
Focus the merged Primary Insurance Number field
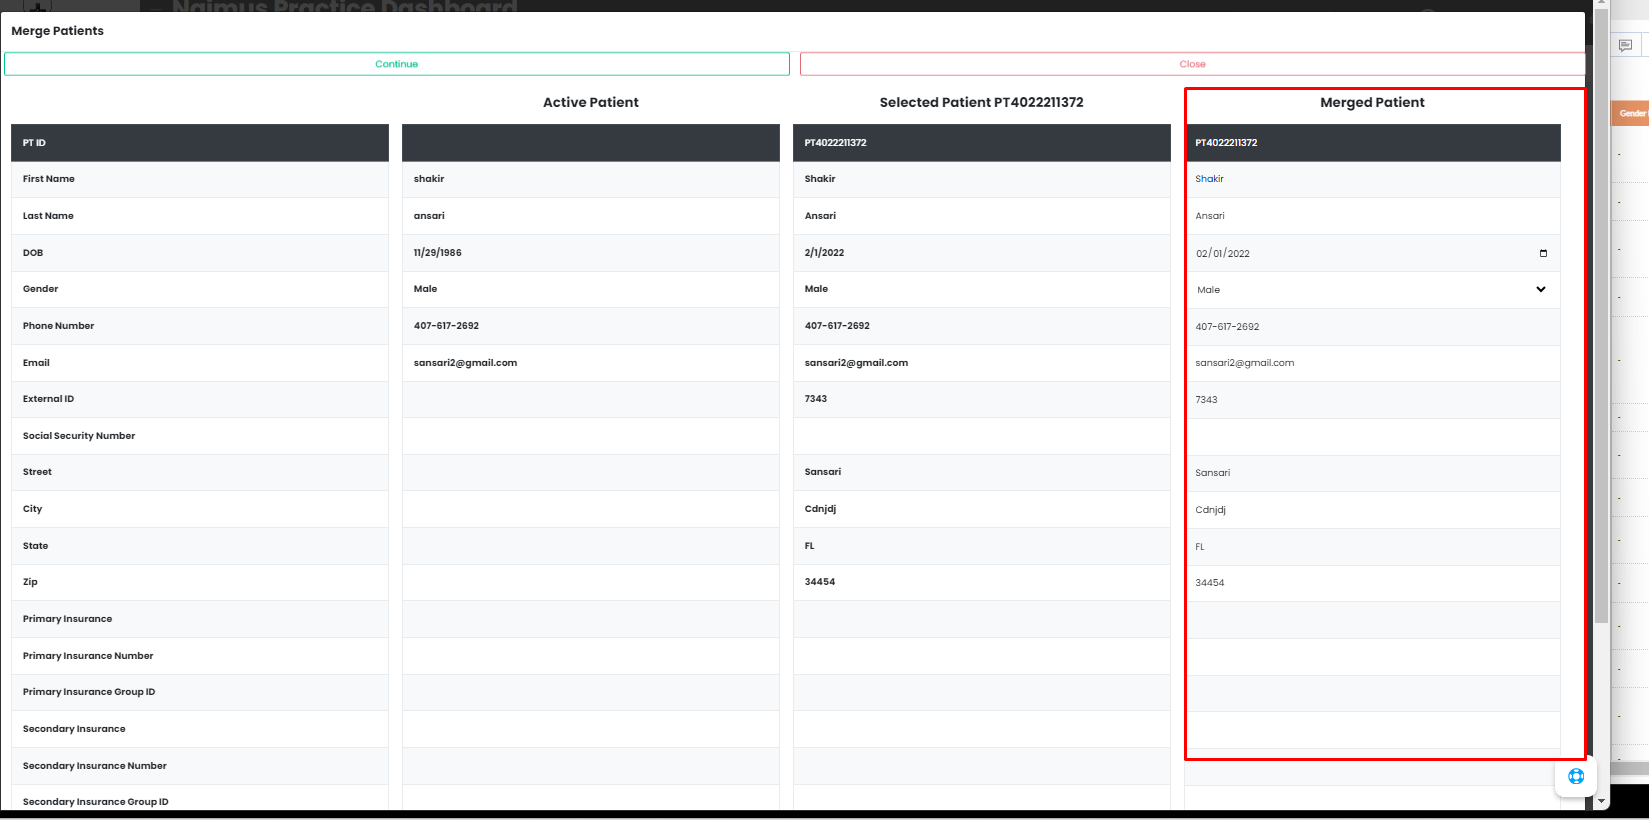click(1373, 657)
